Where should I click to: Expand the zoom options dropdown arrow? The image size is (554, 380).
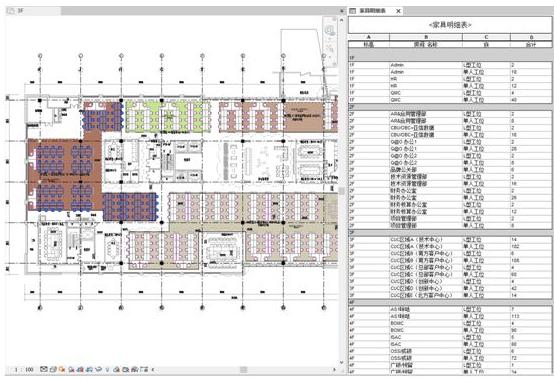point(330,57)
